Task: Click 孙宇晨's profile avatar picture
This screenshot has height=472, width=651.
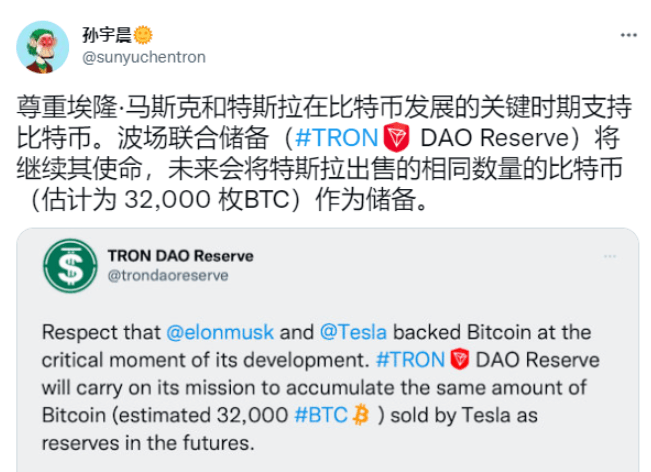Action: point(43,46)
